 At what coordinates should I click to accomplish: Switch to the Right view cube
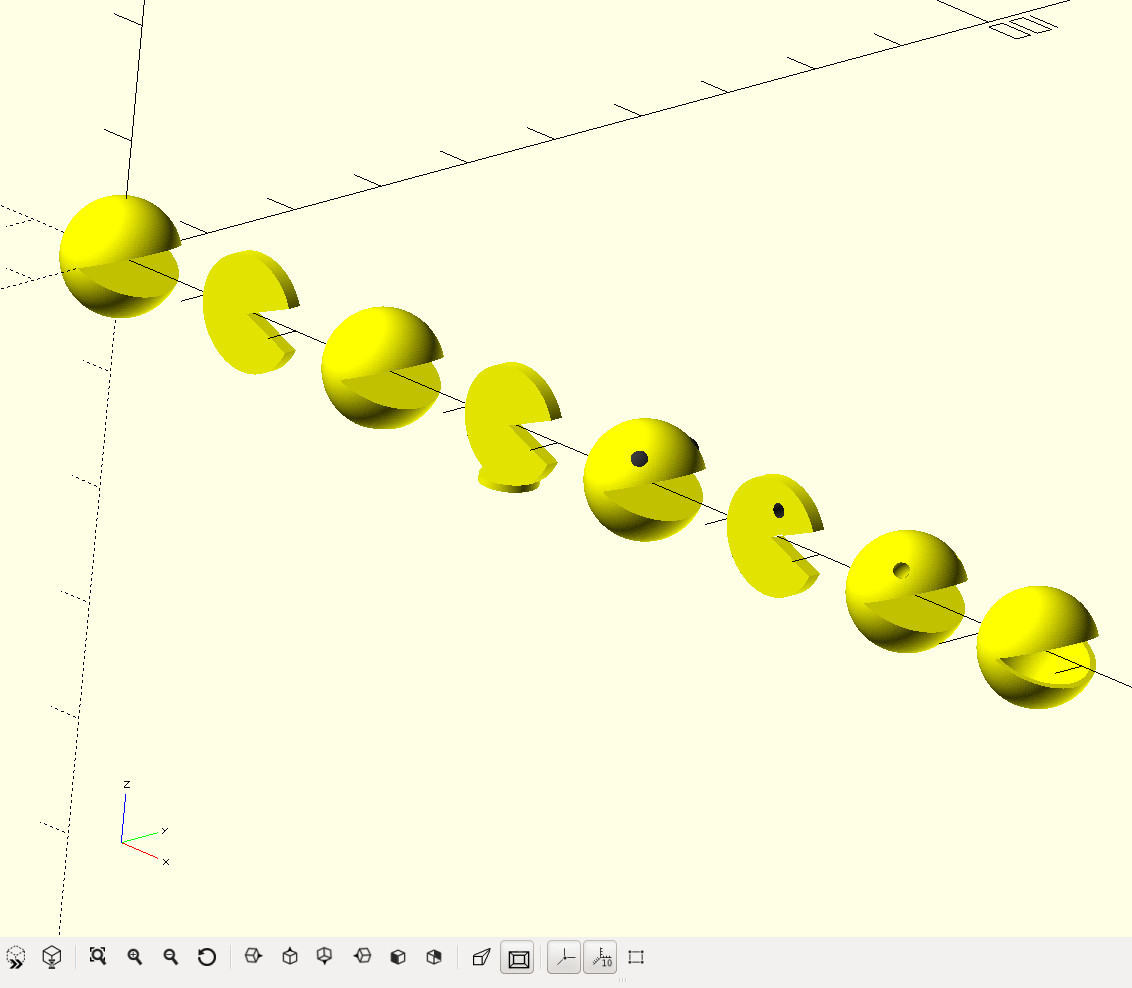point(253,956)
